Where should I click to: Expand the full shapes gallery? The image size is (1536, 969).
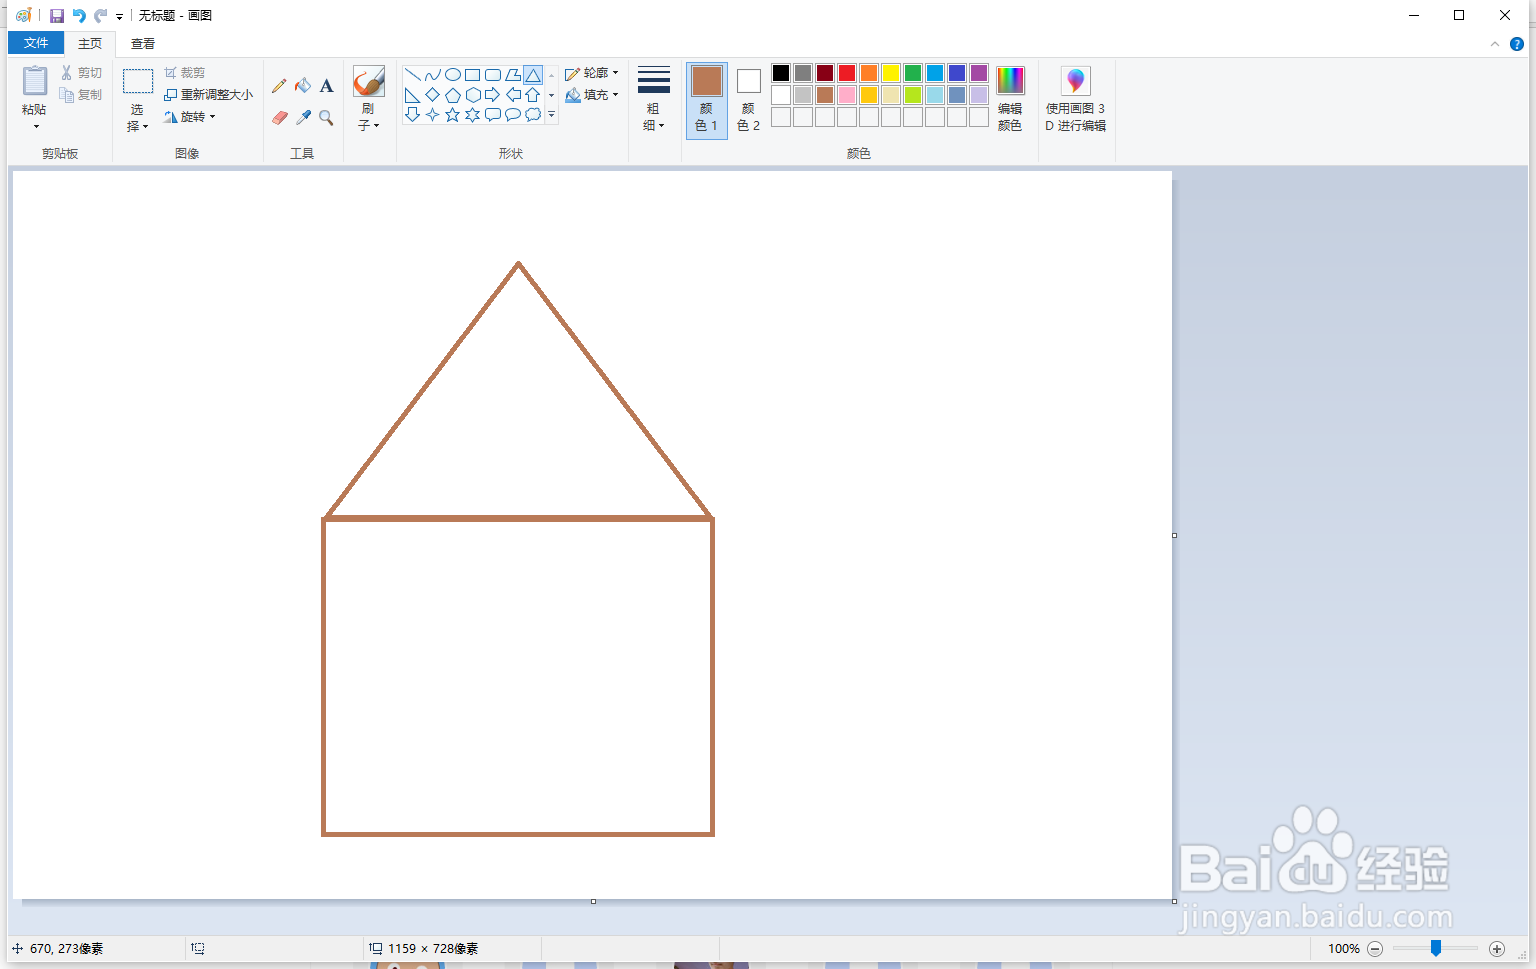(x=551, y=115)
